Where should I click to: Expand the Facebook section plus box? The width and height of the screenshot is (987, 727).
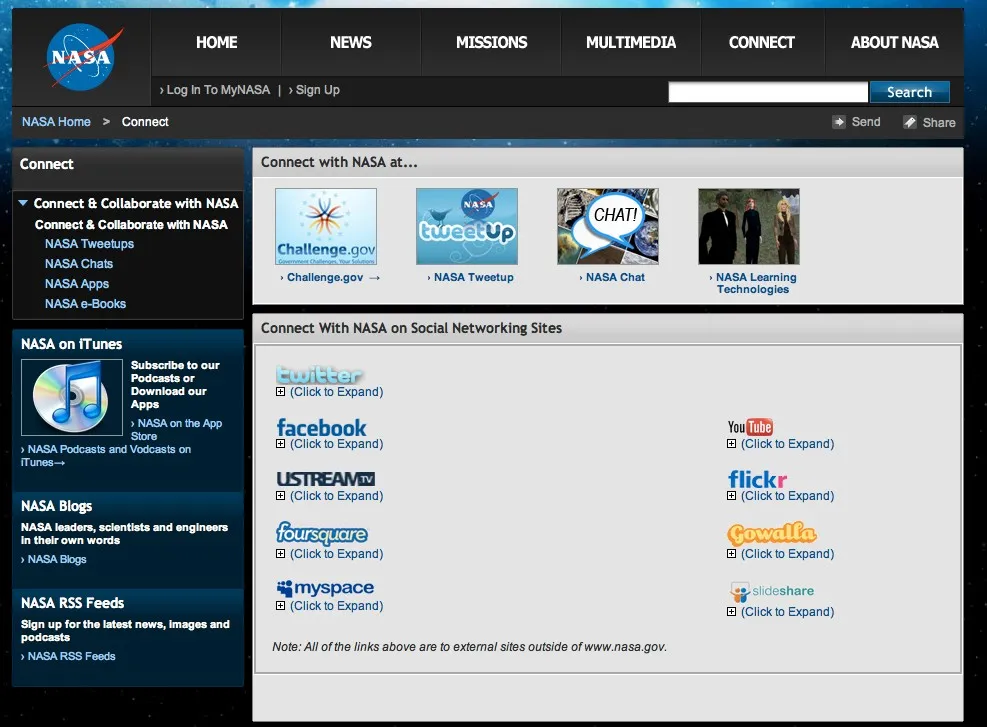click(x=281, y=444)
